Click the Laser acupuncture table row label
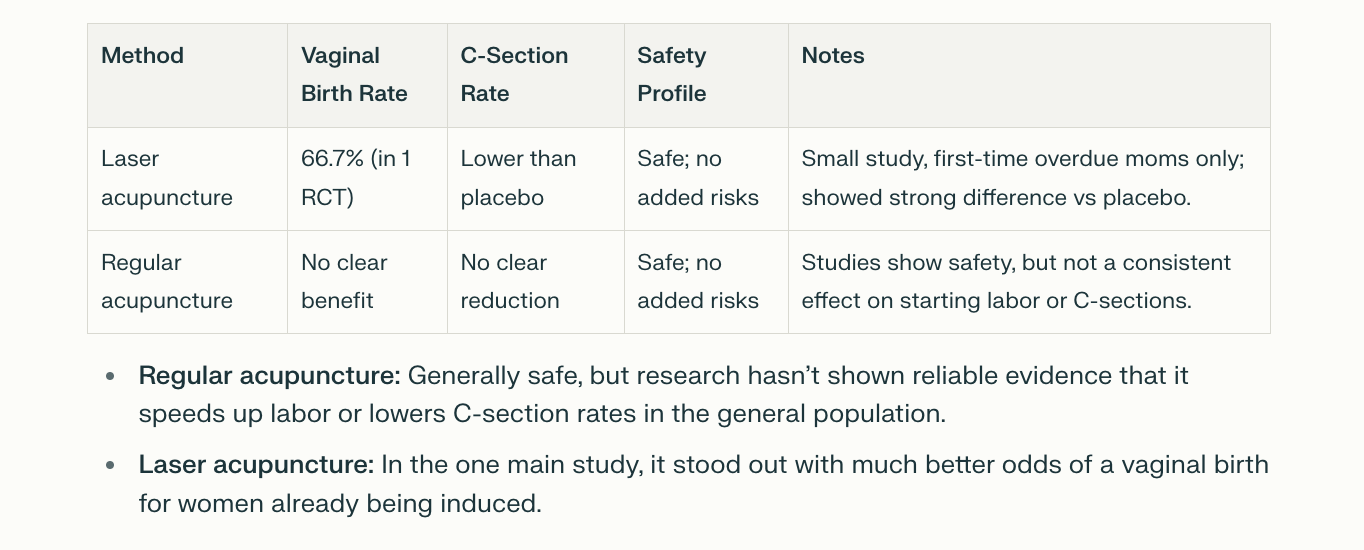 pyautogui.click(x=167, y=178)
